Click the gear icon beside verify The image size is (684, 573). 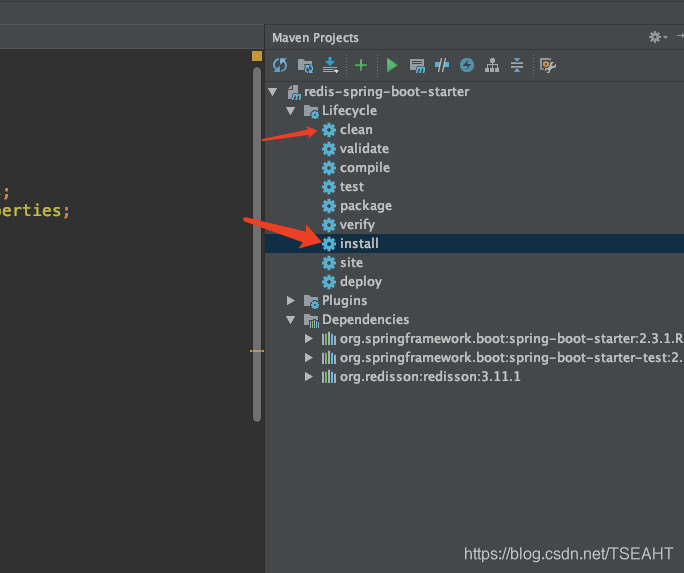click(x=329, y=225)
